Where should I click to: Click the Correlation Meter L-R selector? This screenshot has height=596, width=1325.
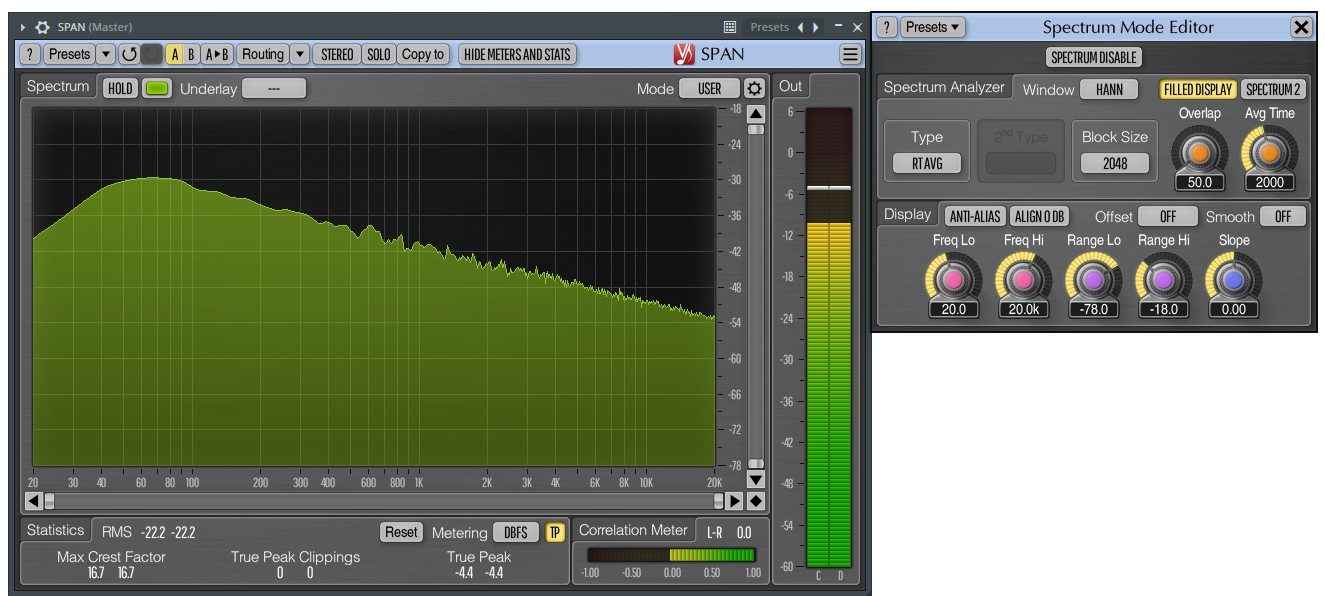point(716,532)
